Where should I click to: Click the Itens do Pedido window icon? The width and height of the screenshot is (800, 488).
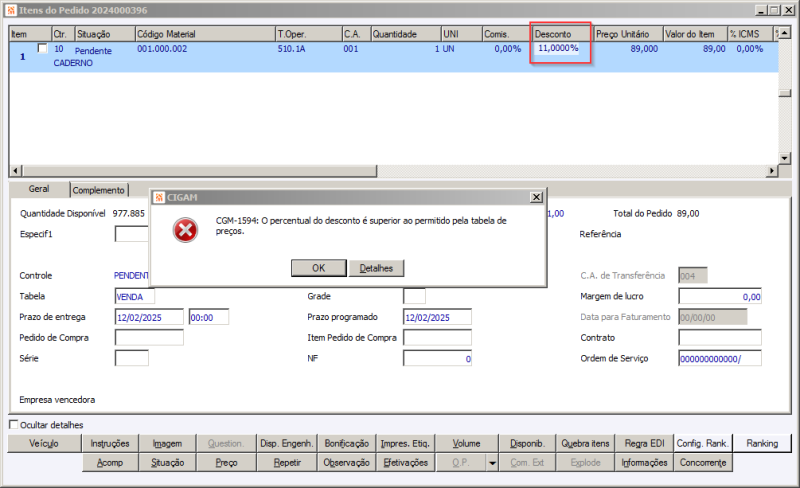click(11, 10)
